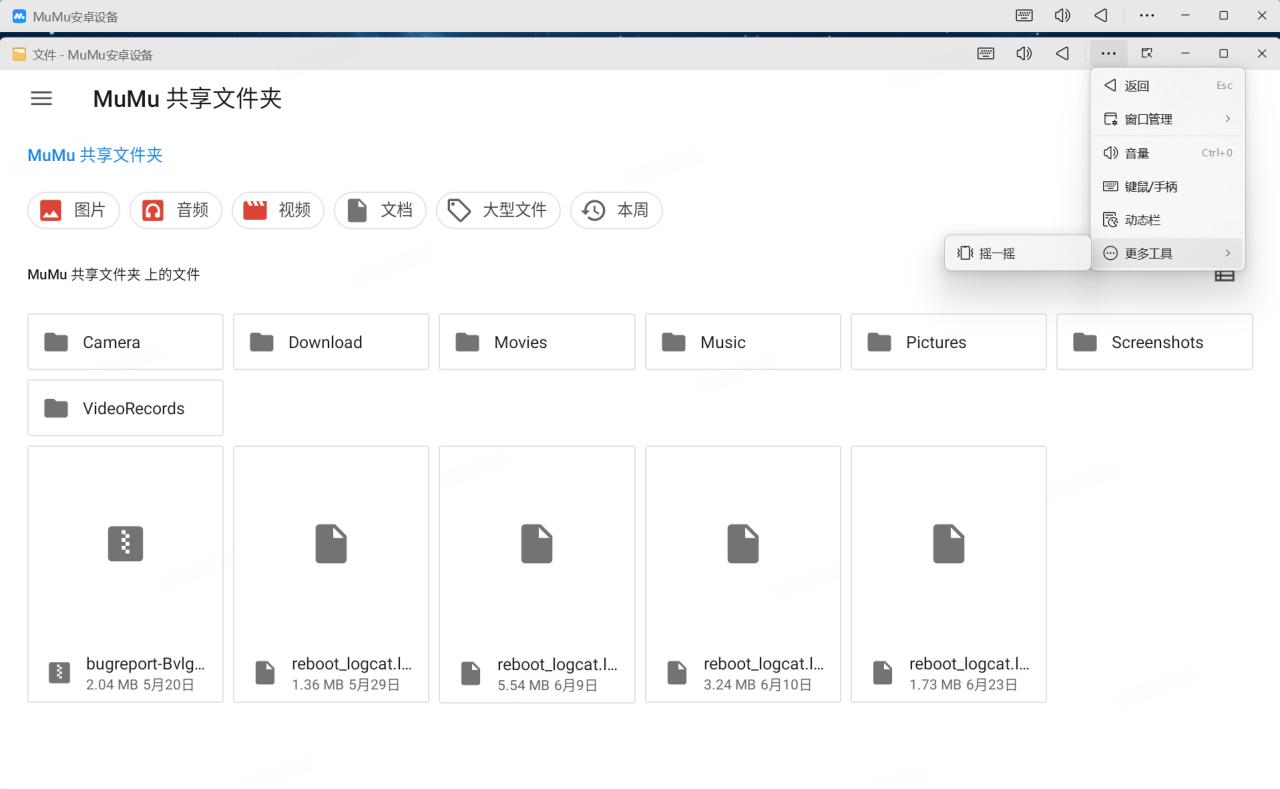1280x789 pixels.
Task: Click keyboard icon in file window title bar
Action: click(x=986, y=54)
